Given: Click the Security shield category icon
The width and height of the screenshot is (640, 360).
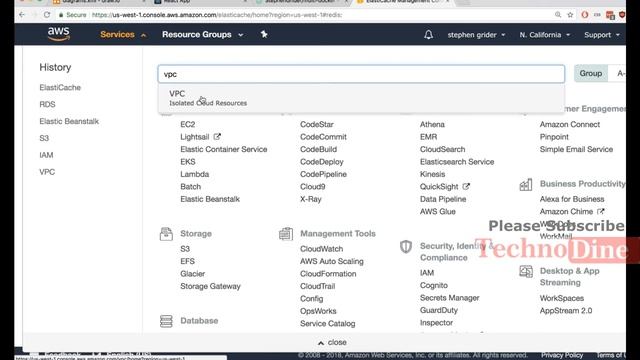Looking at the screenshot, I should pos(406,247).
